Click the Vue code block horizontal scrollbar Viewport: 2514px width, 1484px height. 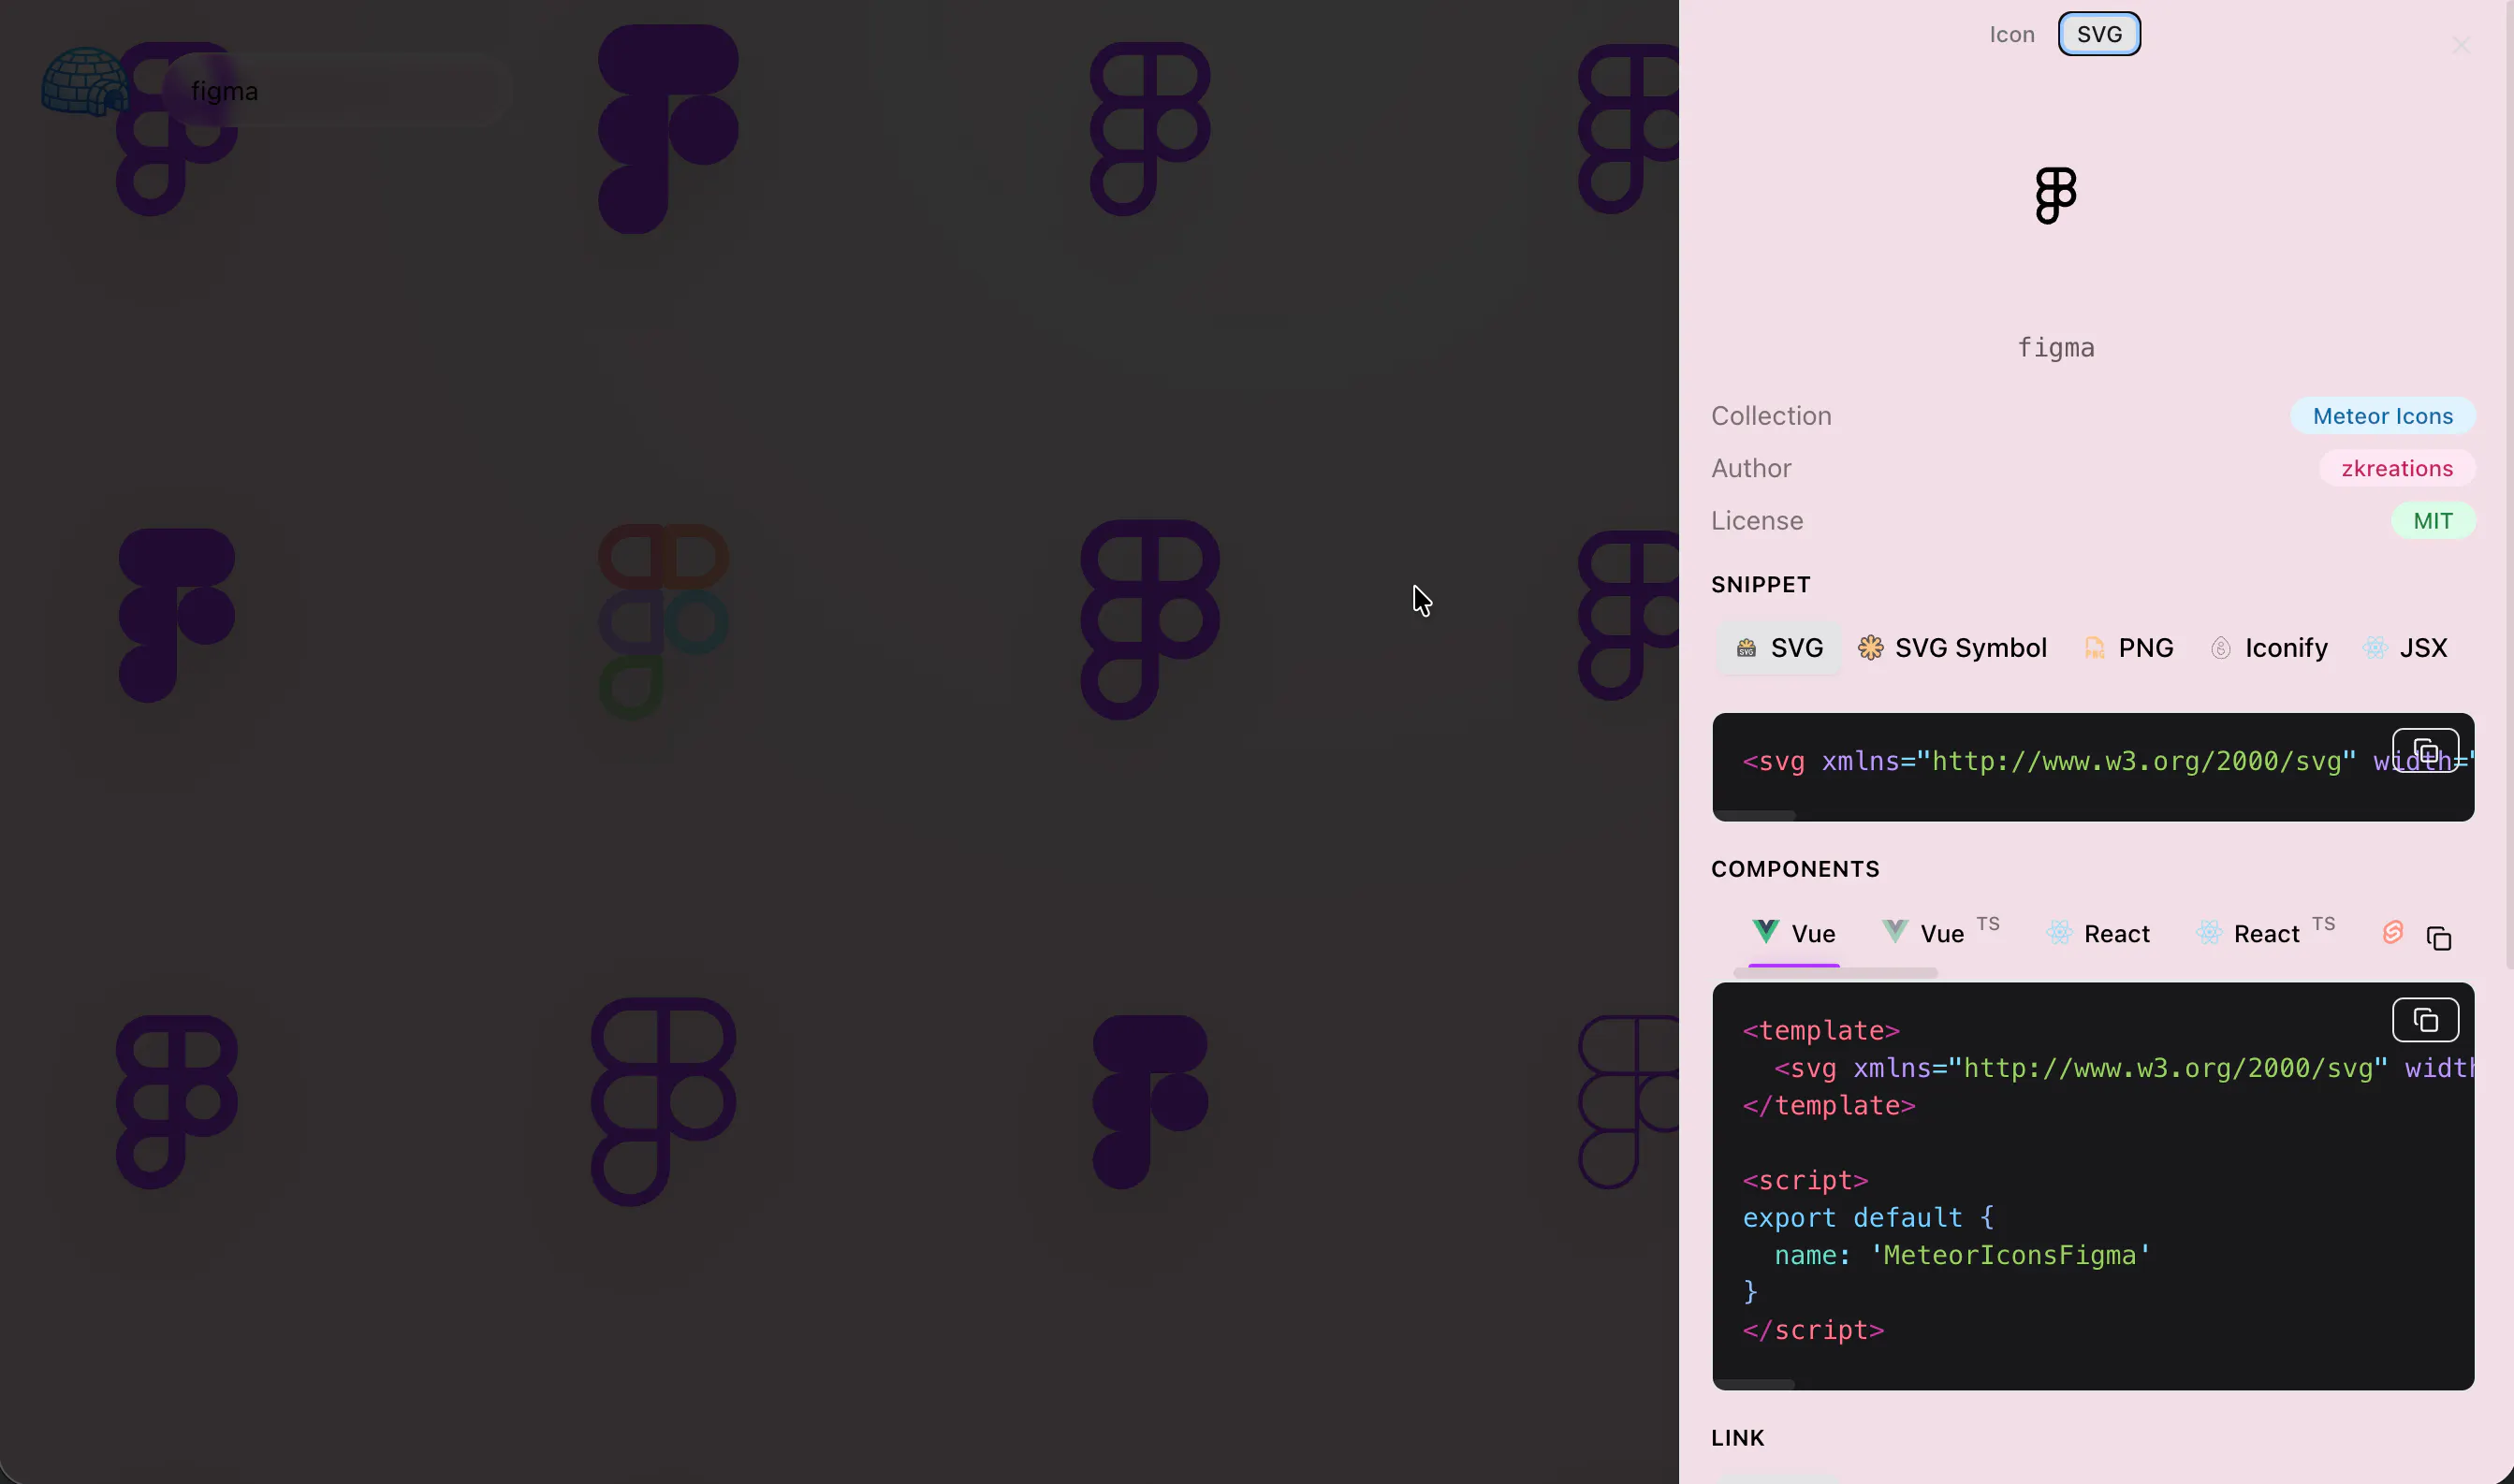[x=1755, y=1385]
